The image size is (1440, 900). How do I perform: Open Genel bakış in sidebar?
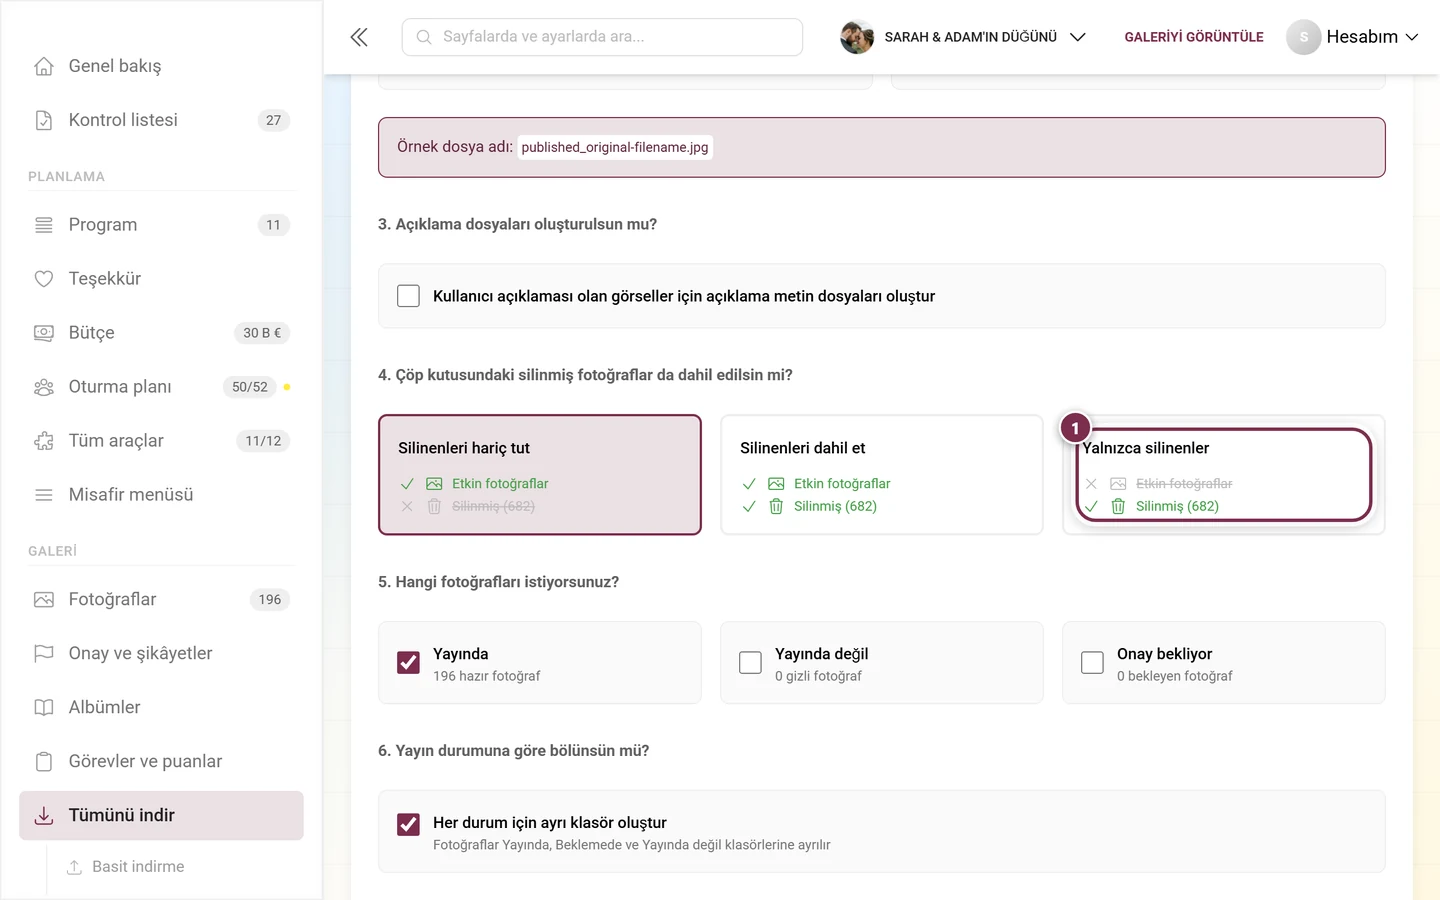[161, 66]
